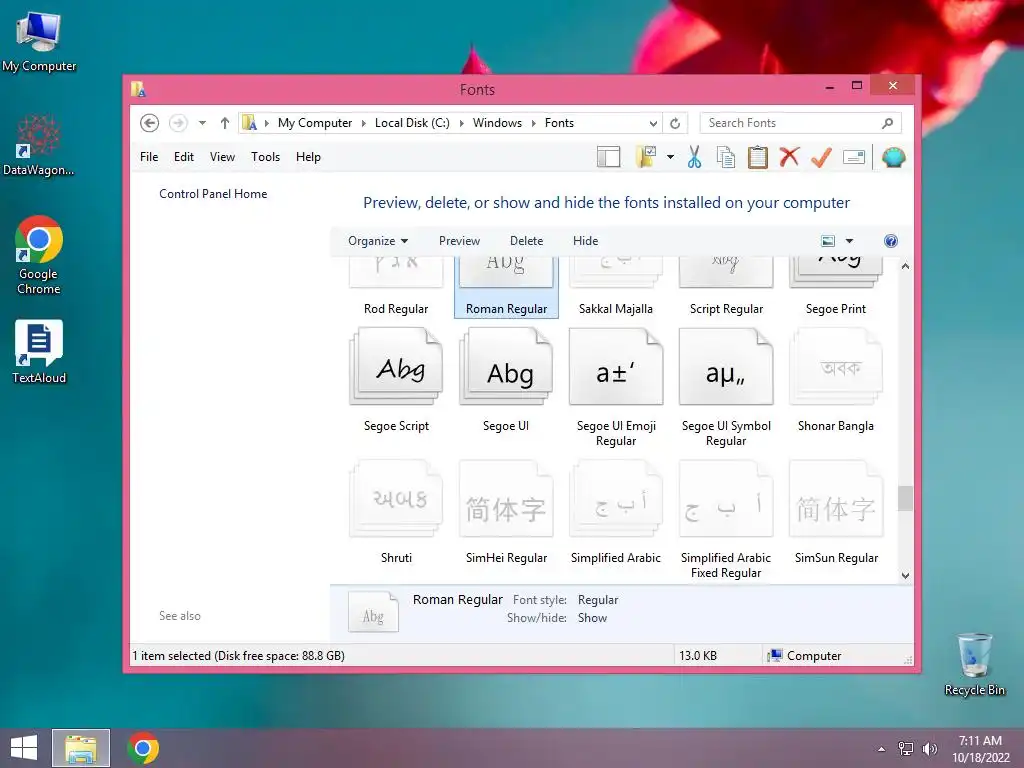Open the Control Panel Home link
Screen dimensions: 1024x768
(213, 194)
